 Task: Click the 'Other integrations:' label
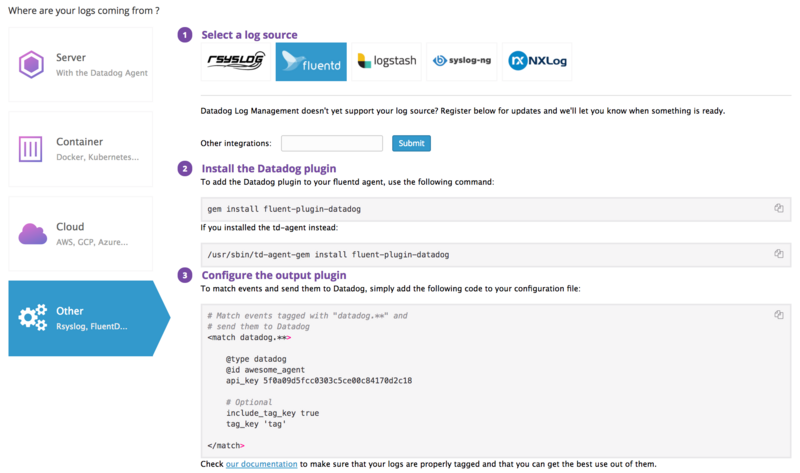236,143
